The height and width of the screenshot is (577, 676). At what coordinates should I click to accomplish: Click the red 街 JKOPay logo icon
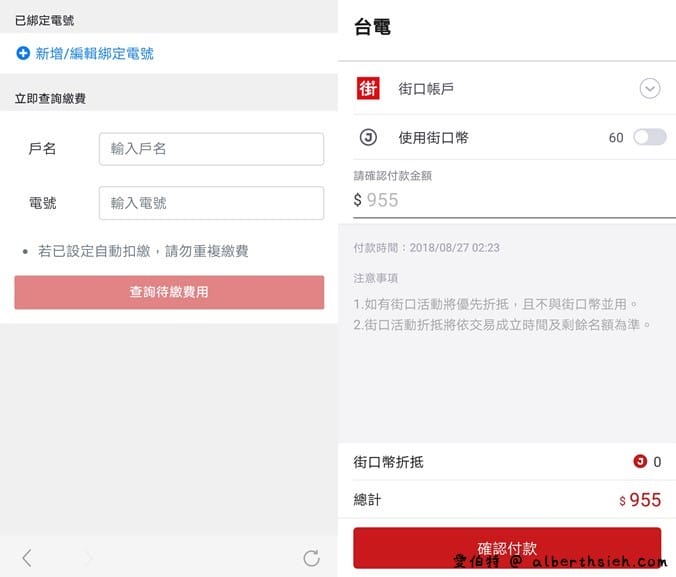(x=368, y=88)
